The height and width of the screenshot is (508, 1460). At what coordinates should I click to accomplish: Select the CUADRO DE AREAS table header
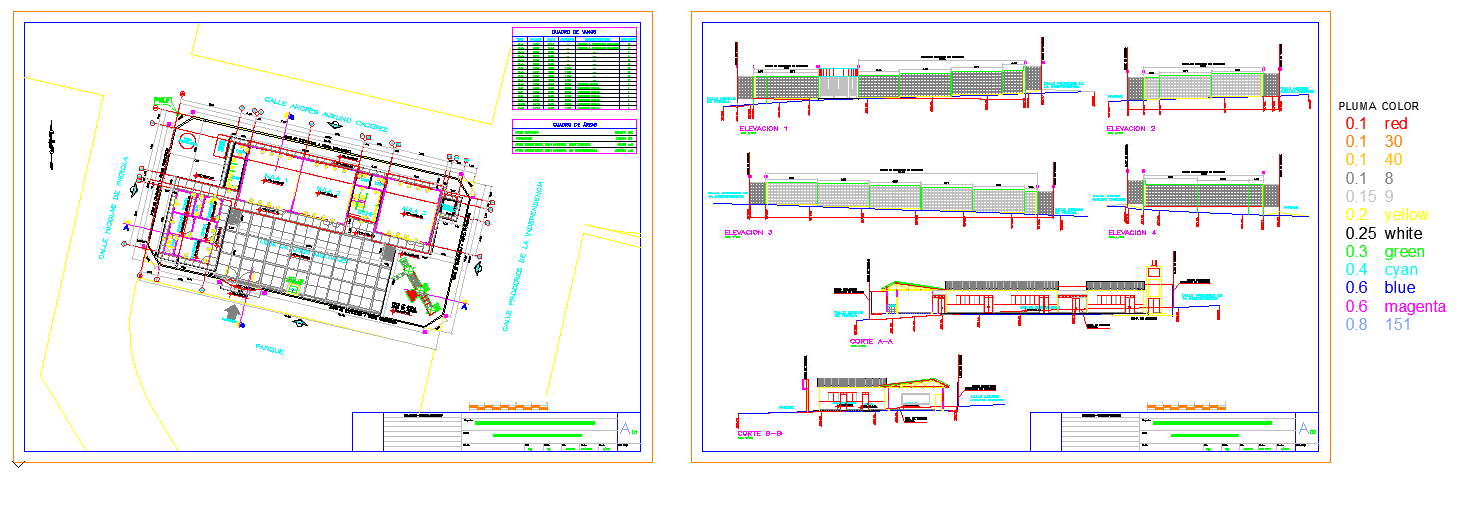point(574,125)
